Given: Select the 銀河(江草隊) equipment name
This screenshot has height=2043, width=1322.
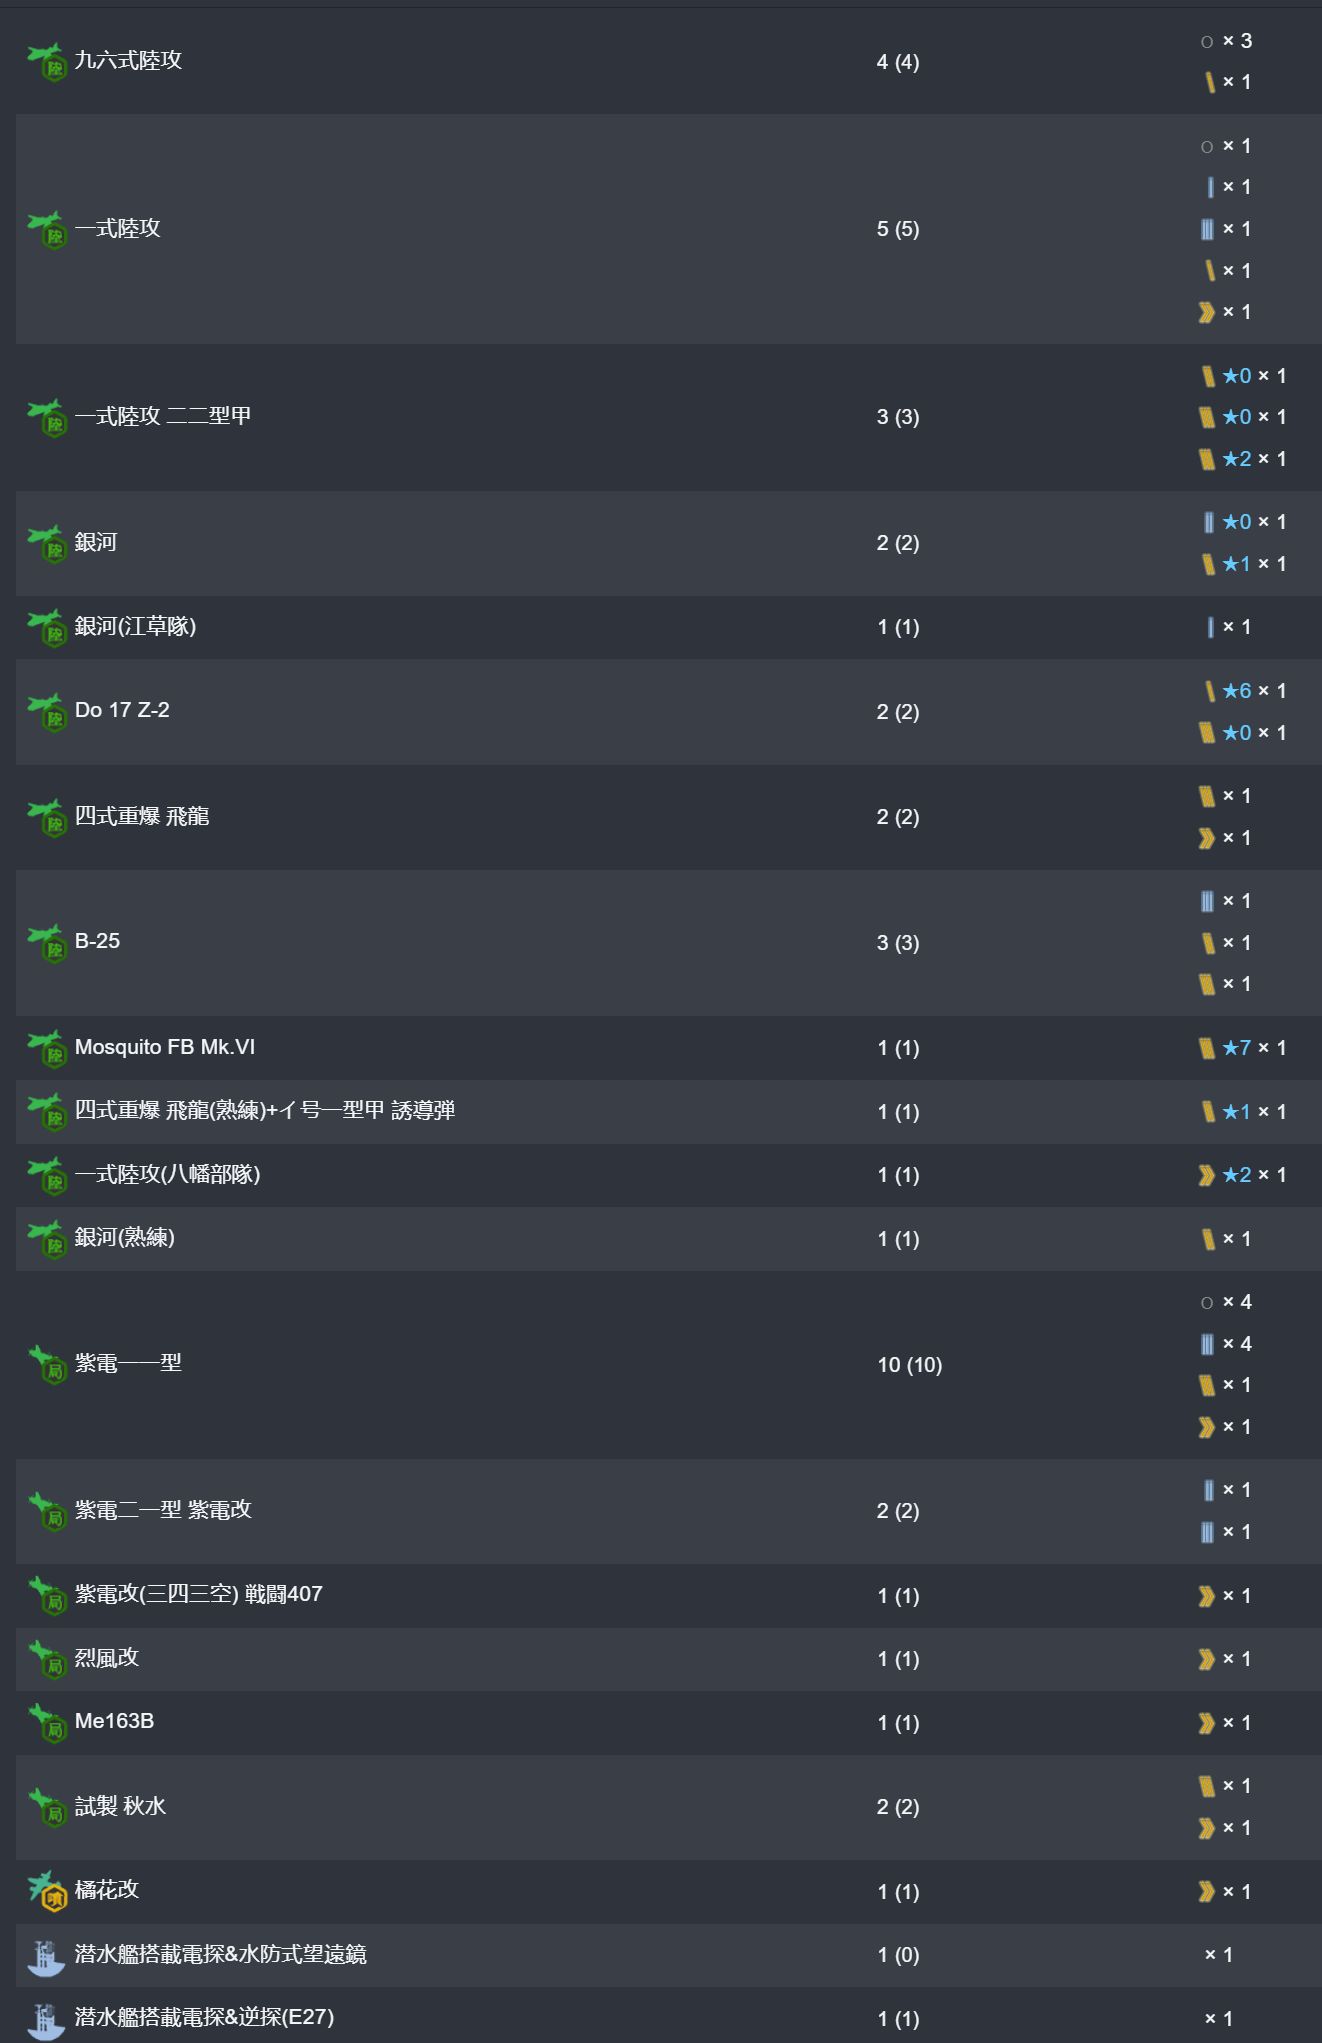Looking at the screenshot, I should [x=135, y=627].
